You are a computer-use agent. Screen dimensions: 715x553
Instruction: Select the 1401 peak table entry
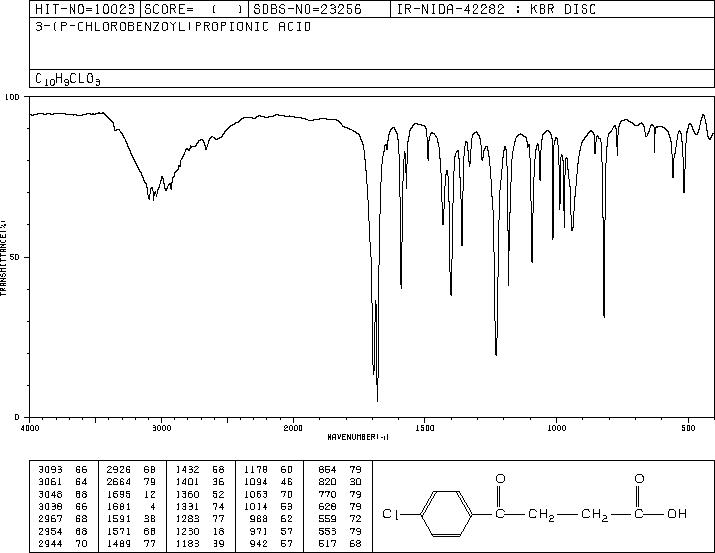[x=200, y=482]
